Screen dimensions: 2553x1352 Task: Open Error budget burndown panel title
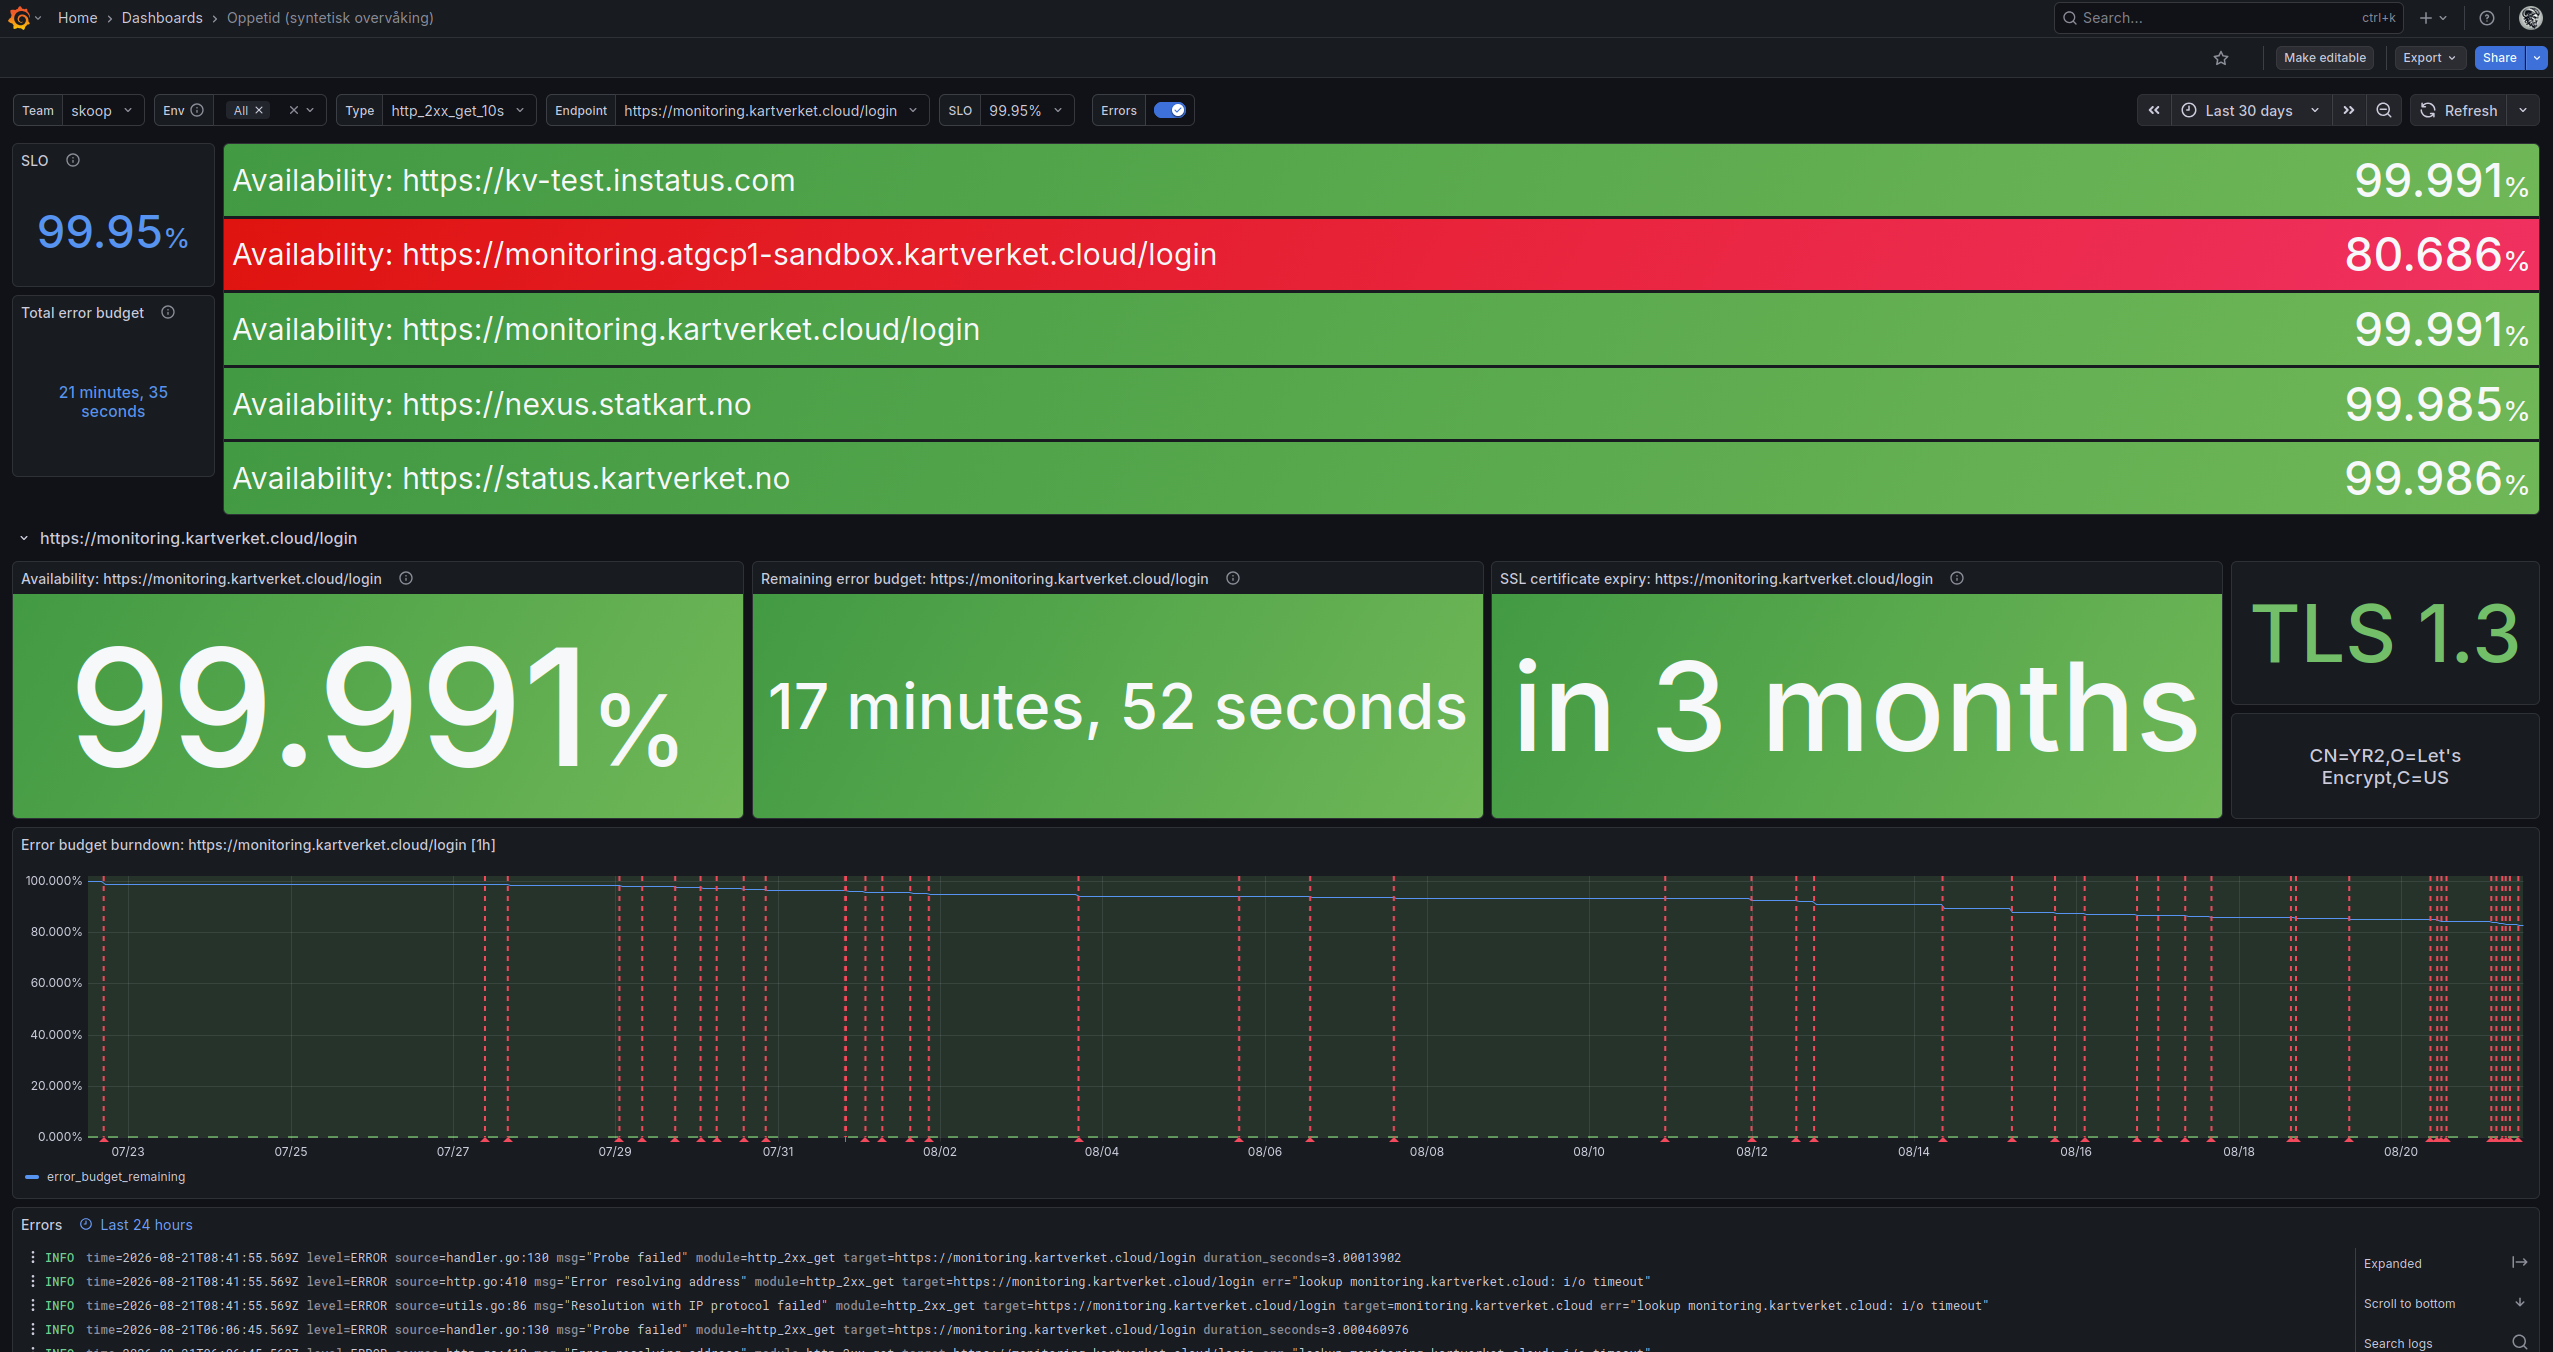[258, 845]
